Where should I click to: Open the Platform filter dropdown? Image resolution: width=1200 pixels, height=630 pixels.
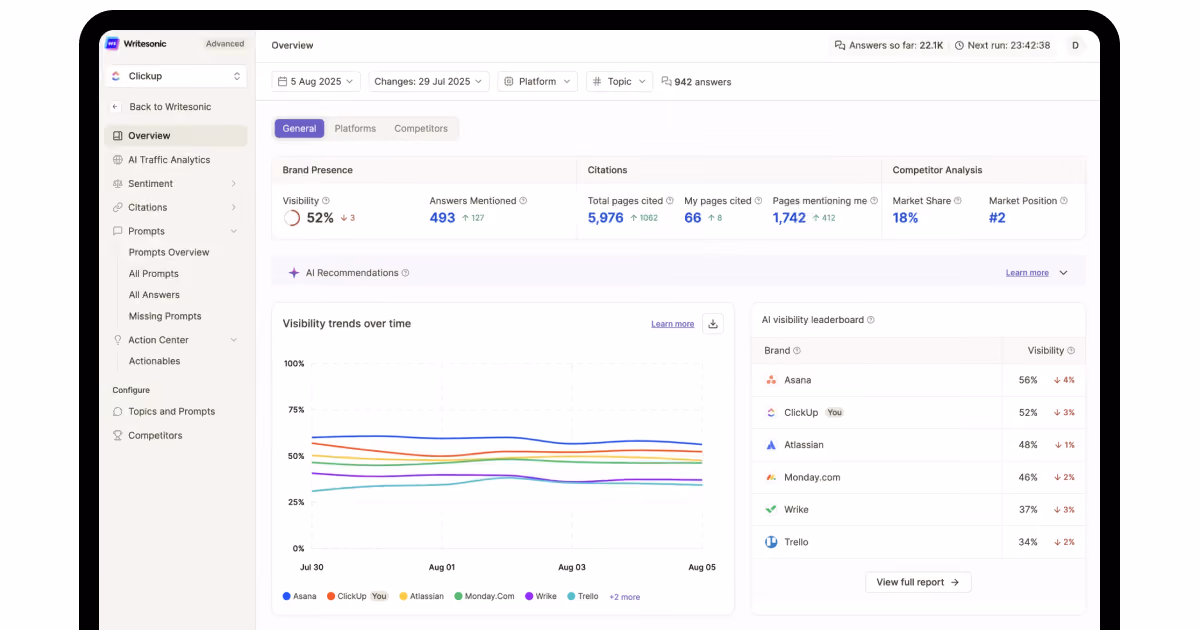[x=537, y=82]
